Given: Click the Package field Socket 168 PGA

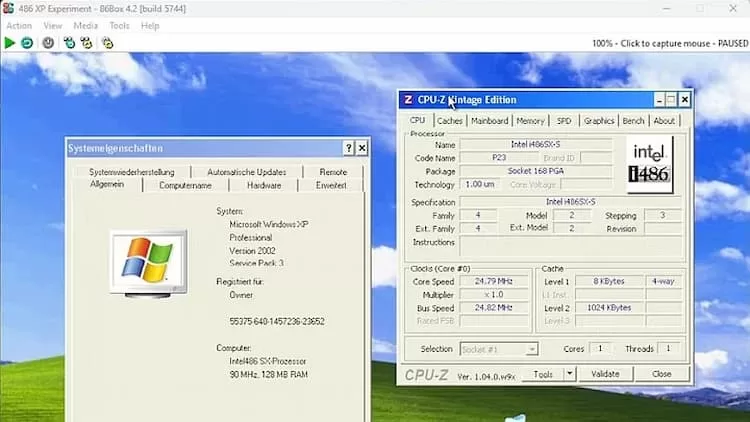Looking at the screenshot, I should click(x=536, y=171).
